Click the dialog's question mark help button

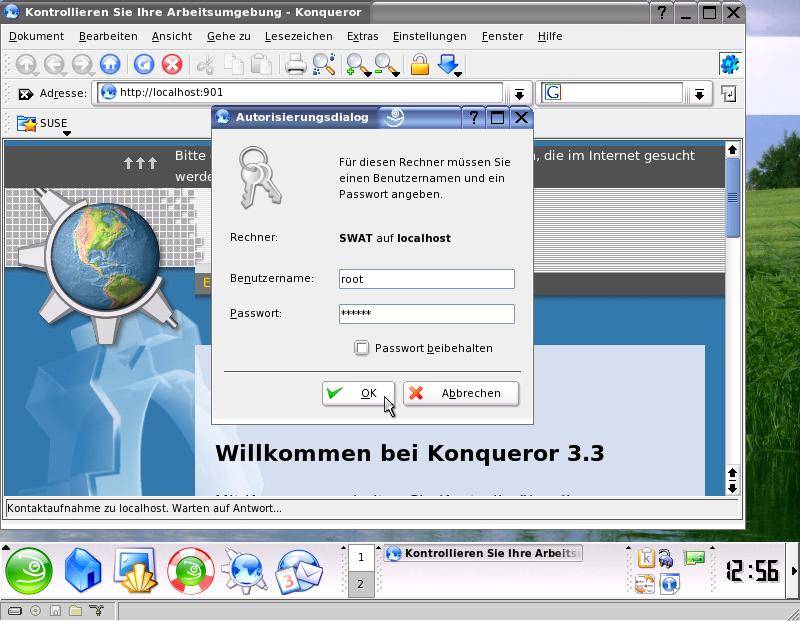click(x=473, y=117)
